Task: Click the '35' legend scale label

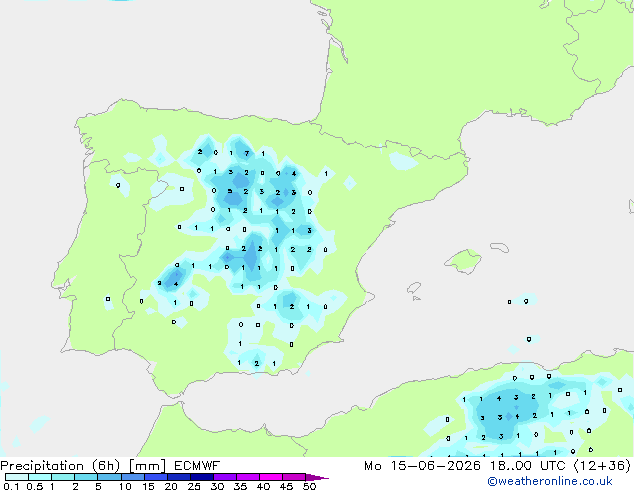Action: (241, 486)
